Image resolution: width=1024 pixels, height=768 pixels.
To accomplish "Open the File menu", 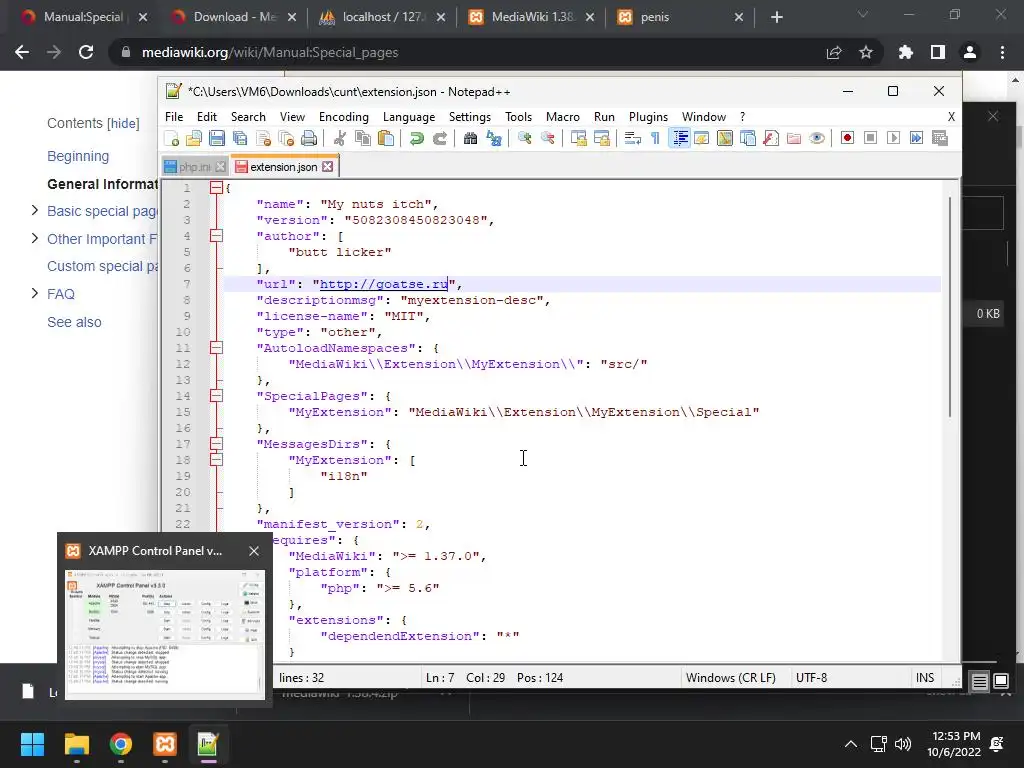I will [174, 117].
